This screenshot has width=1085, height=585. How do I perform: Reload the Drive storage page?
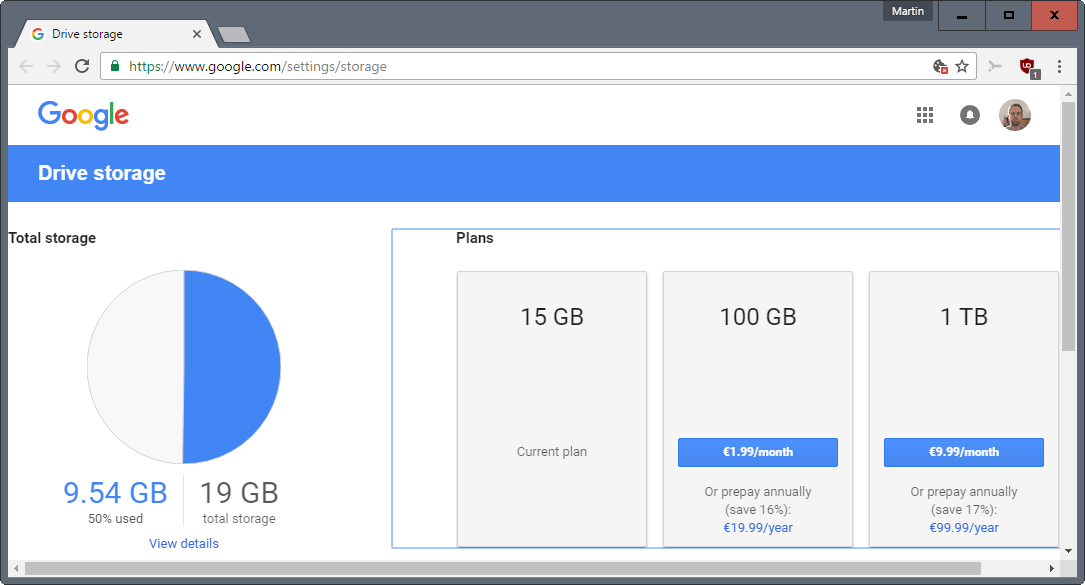(82, 66)
